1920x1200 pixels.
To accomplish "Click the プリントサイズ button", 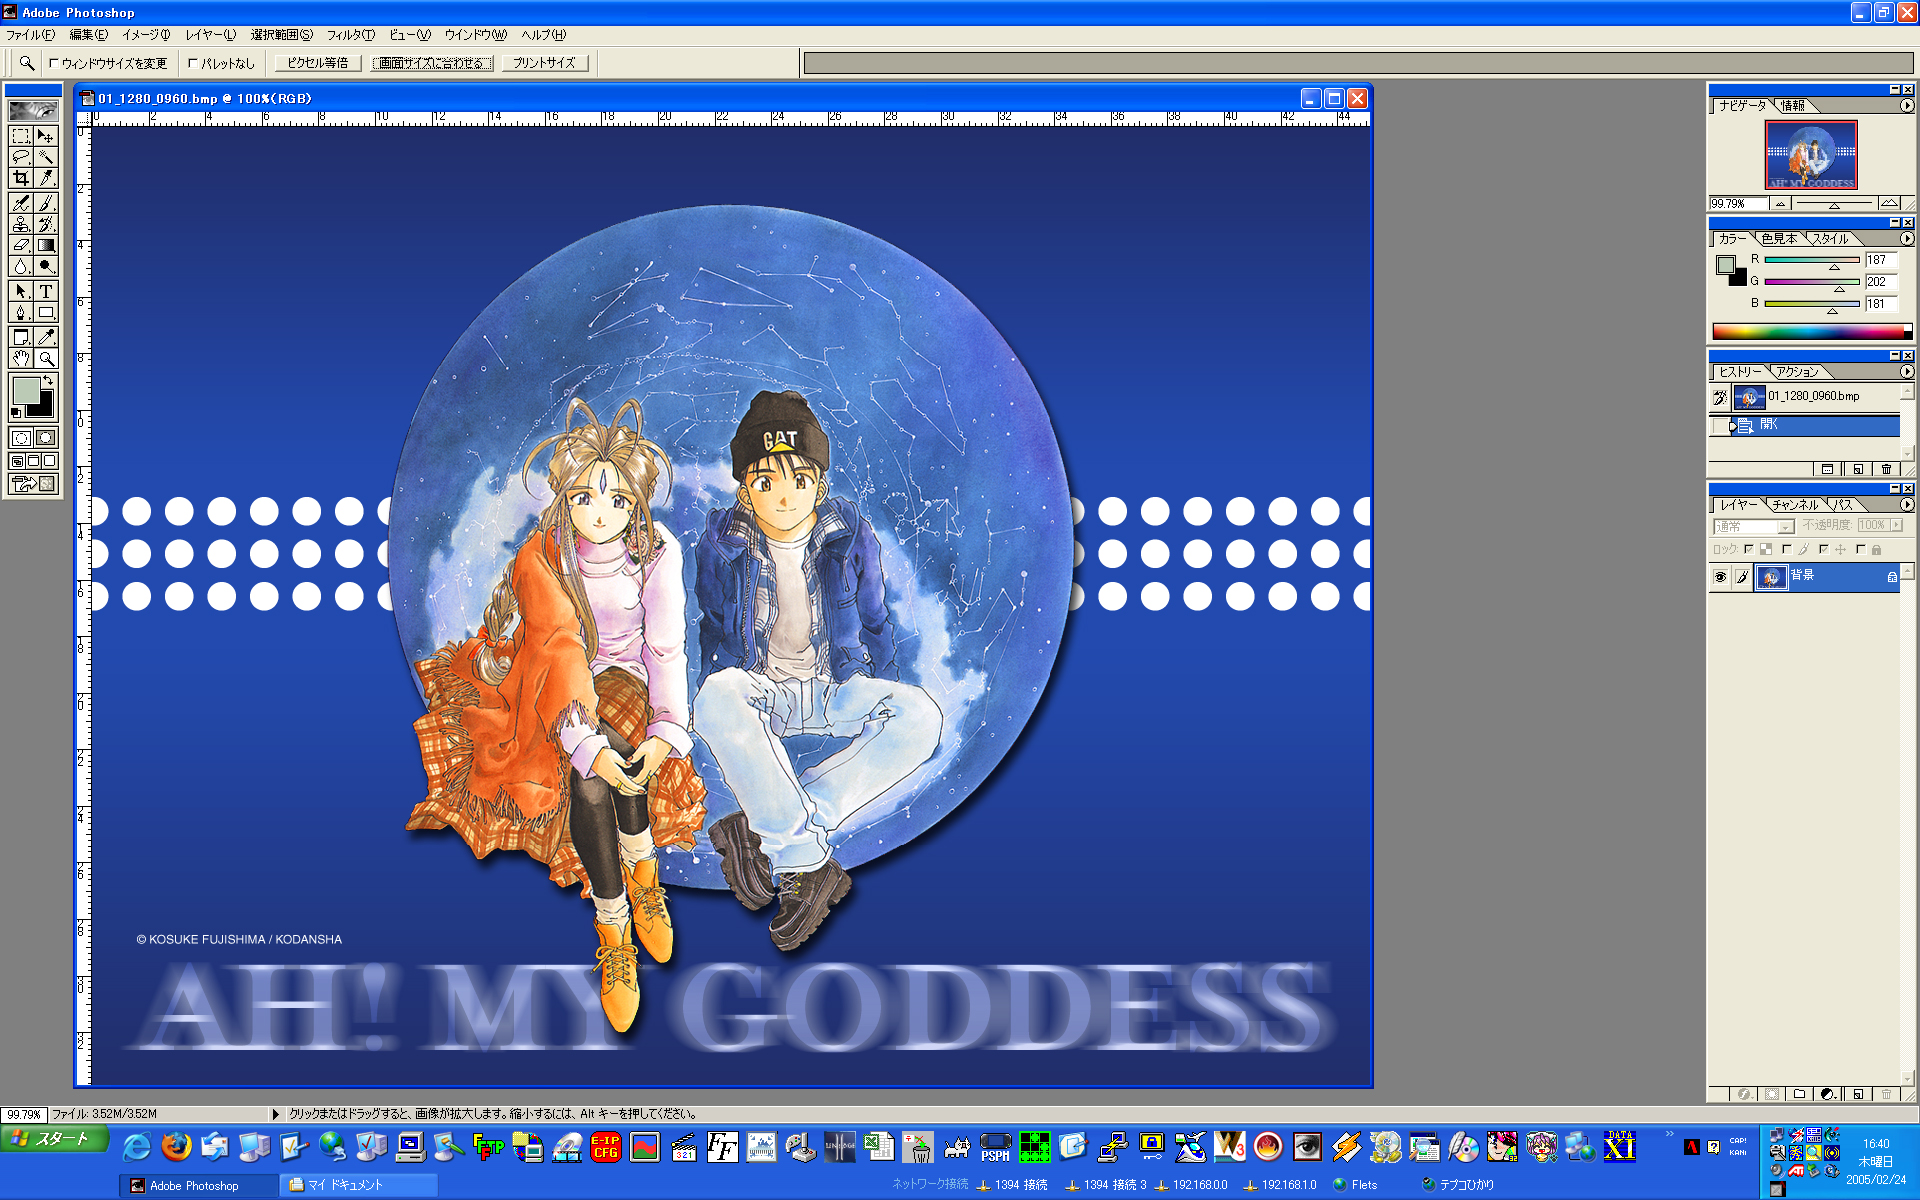I will click(x=544, y=63).
